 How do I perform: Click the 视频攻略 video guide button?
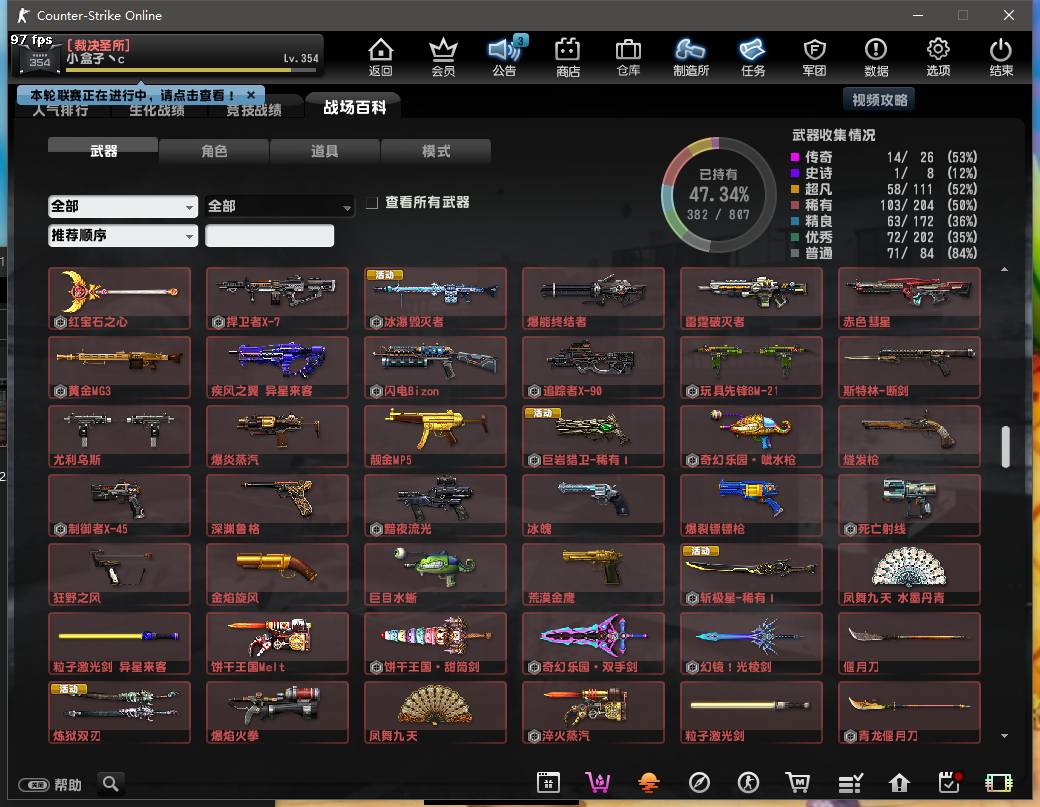click(879, 100)
